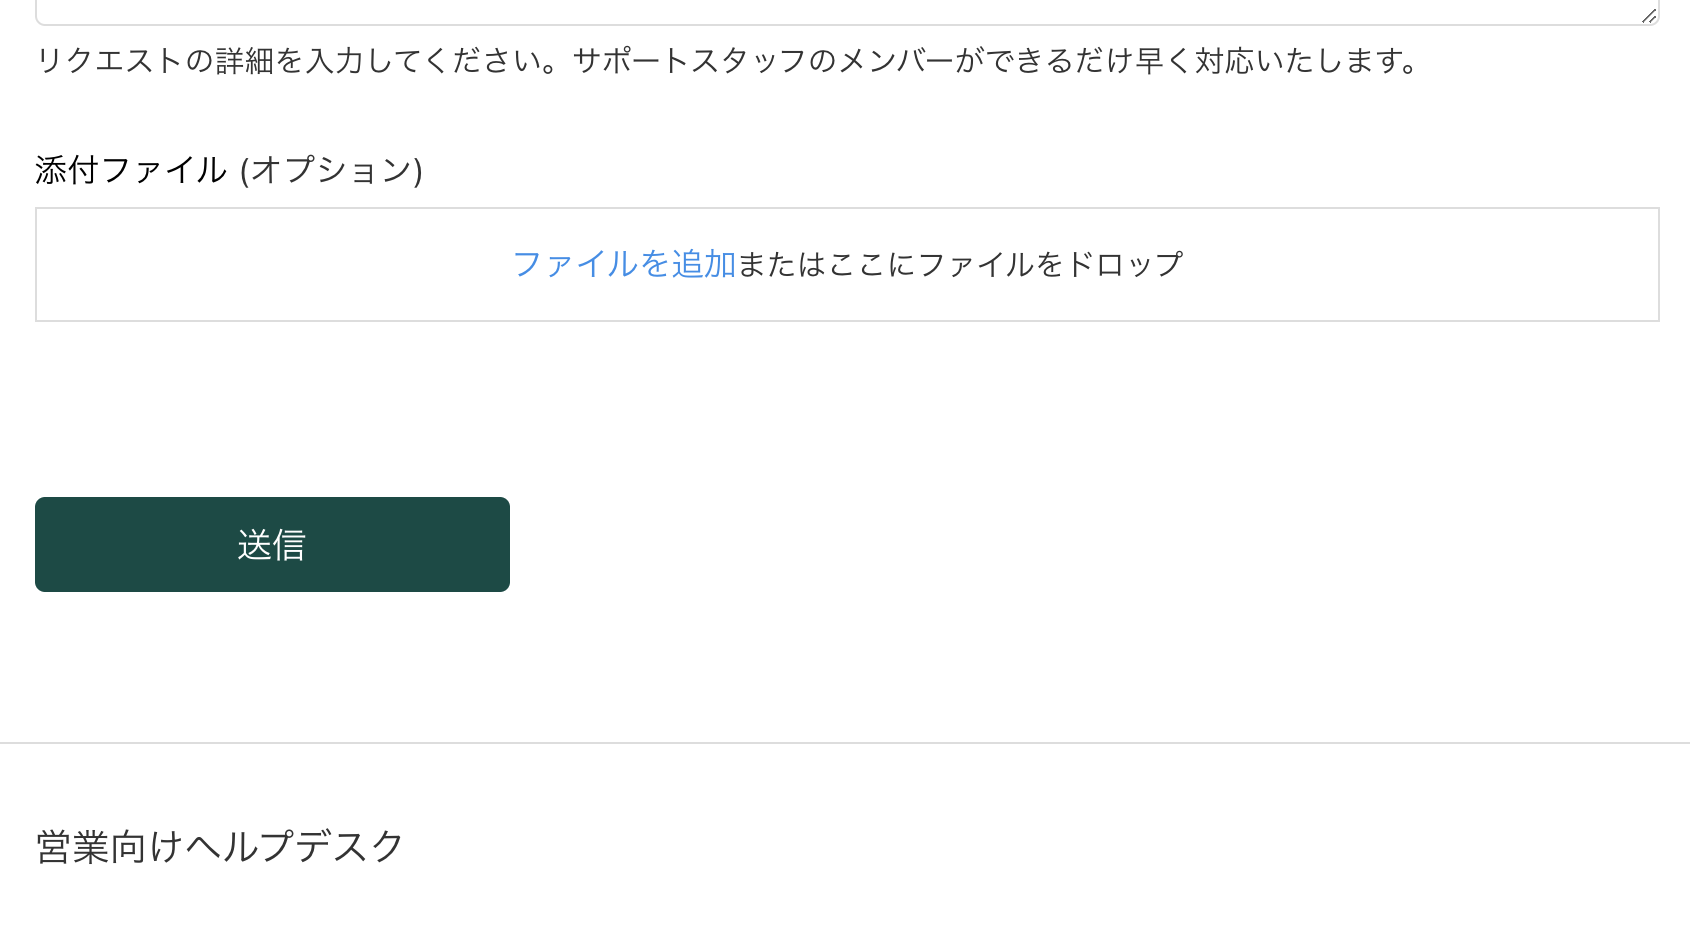
Task: Click the support request instruction text
Action: [x=725, y=63]
